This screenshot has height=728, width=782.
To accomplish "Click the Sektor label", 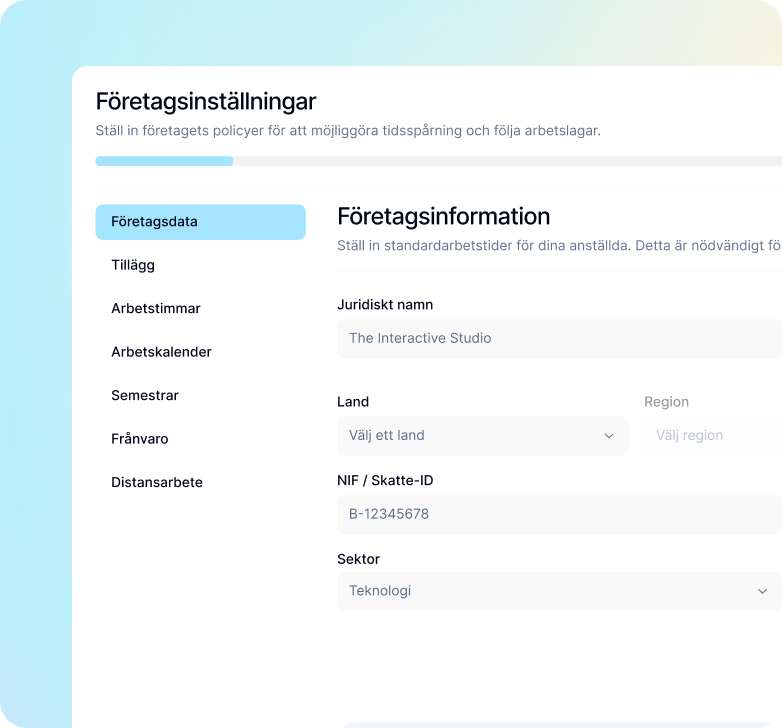I will (359, 559).
